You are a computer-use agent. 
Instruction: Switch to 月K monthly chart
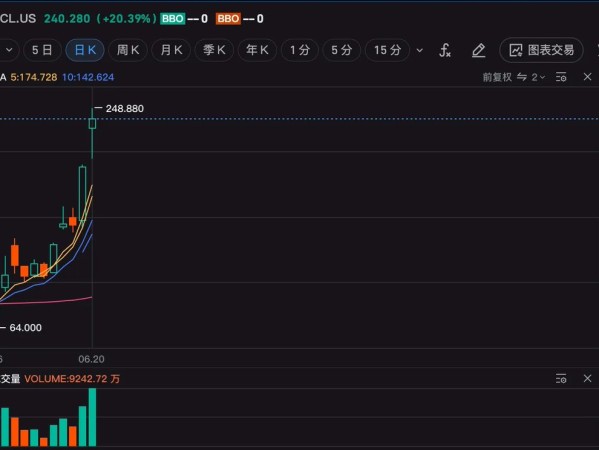[x=171, y=50]
